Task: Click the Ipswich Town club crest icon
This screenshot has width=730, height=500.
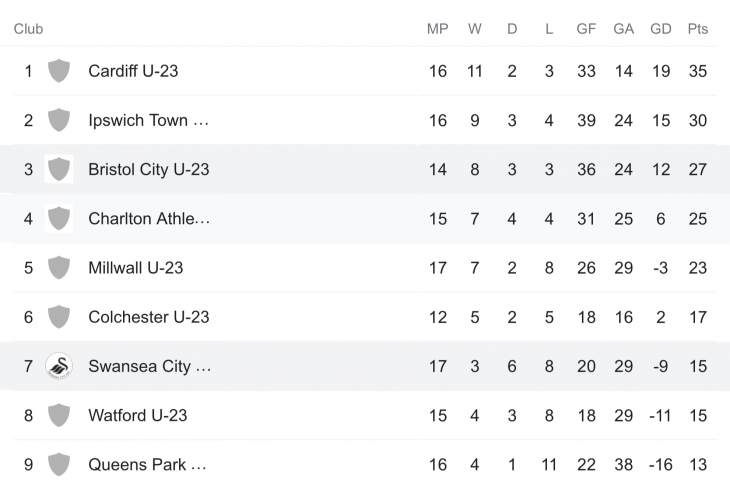Action: [x=59, y=120]
